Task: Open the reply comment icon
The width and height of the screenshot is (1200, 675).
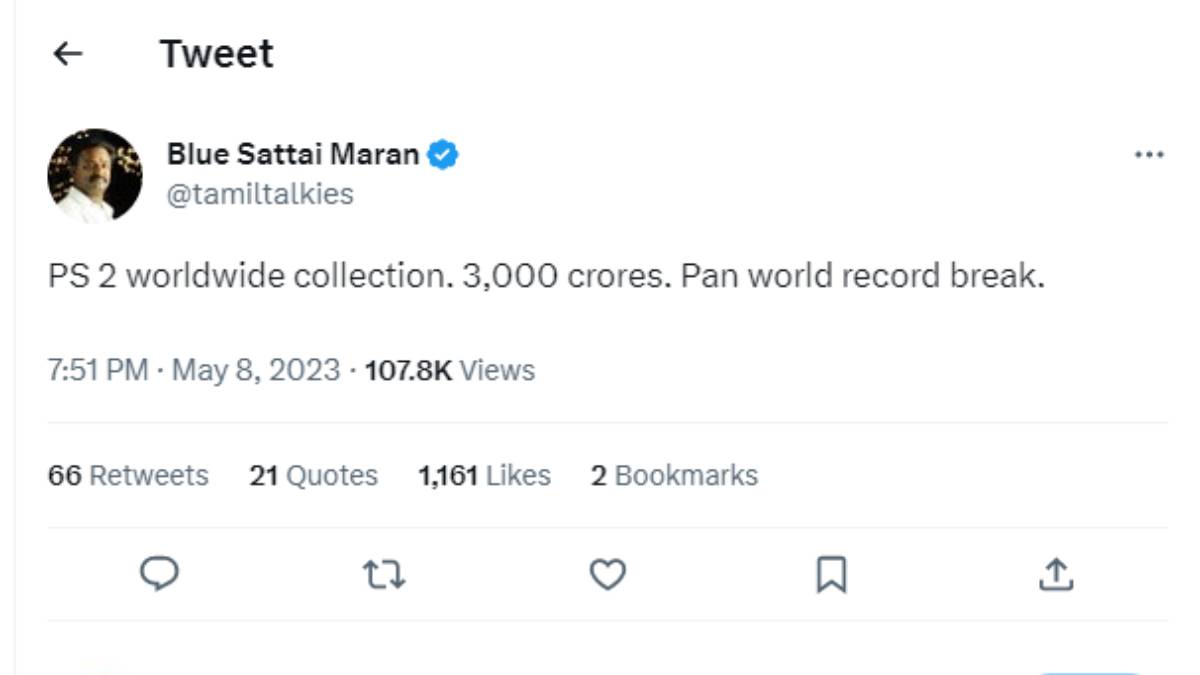Action: click(x=160, y=574)
